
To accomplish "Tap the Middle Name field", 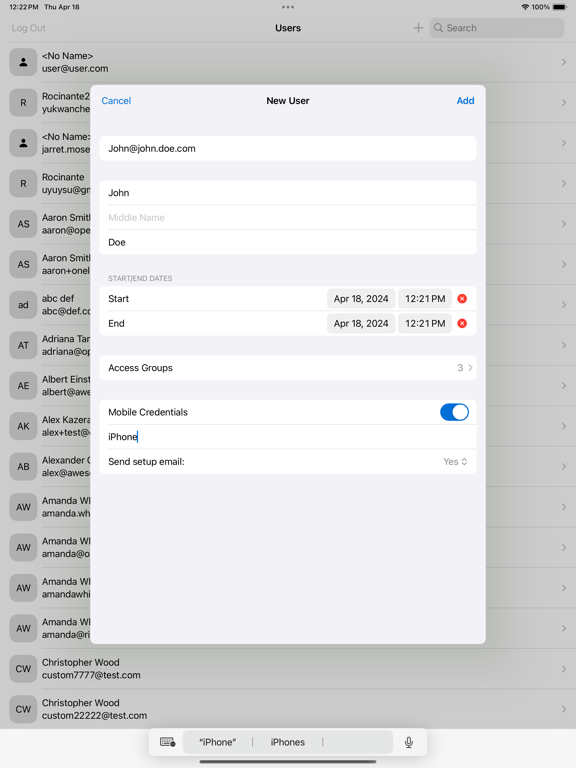I will coord(288,217).
